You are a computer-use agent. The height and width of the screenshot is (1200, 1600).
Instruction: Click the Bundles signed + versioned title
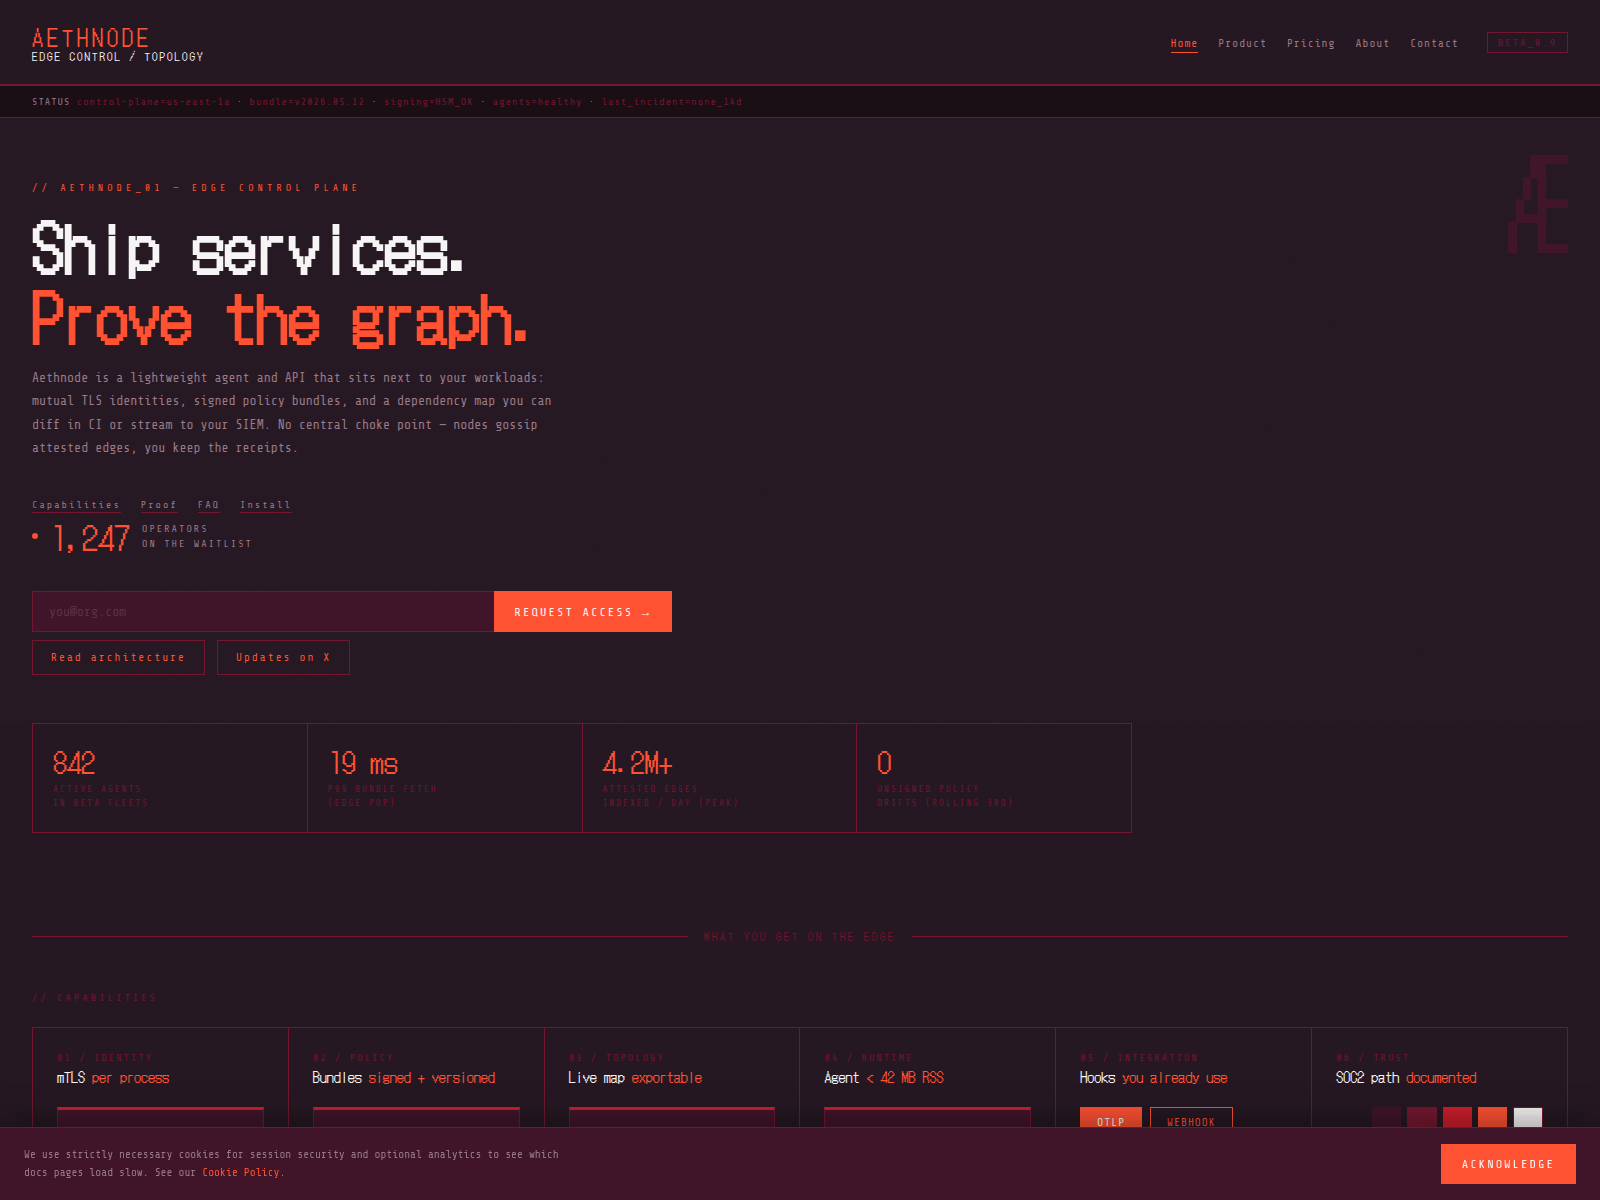(404, 1078)
